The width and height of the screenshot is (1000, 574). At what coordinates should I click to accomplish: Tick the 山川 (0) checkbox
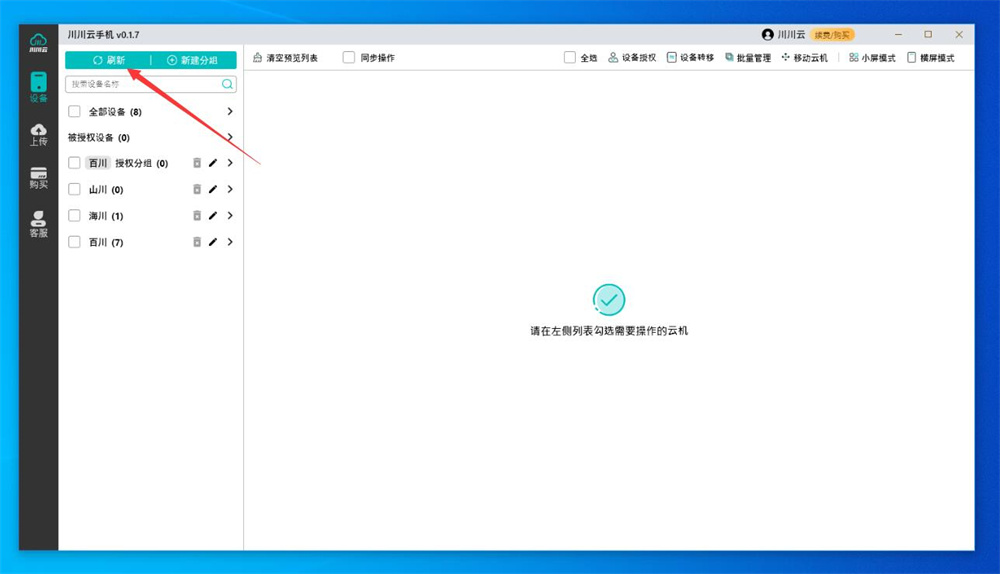pyautogui.click(x=75, y=189)
